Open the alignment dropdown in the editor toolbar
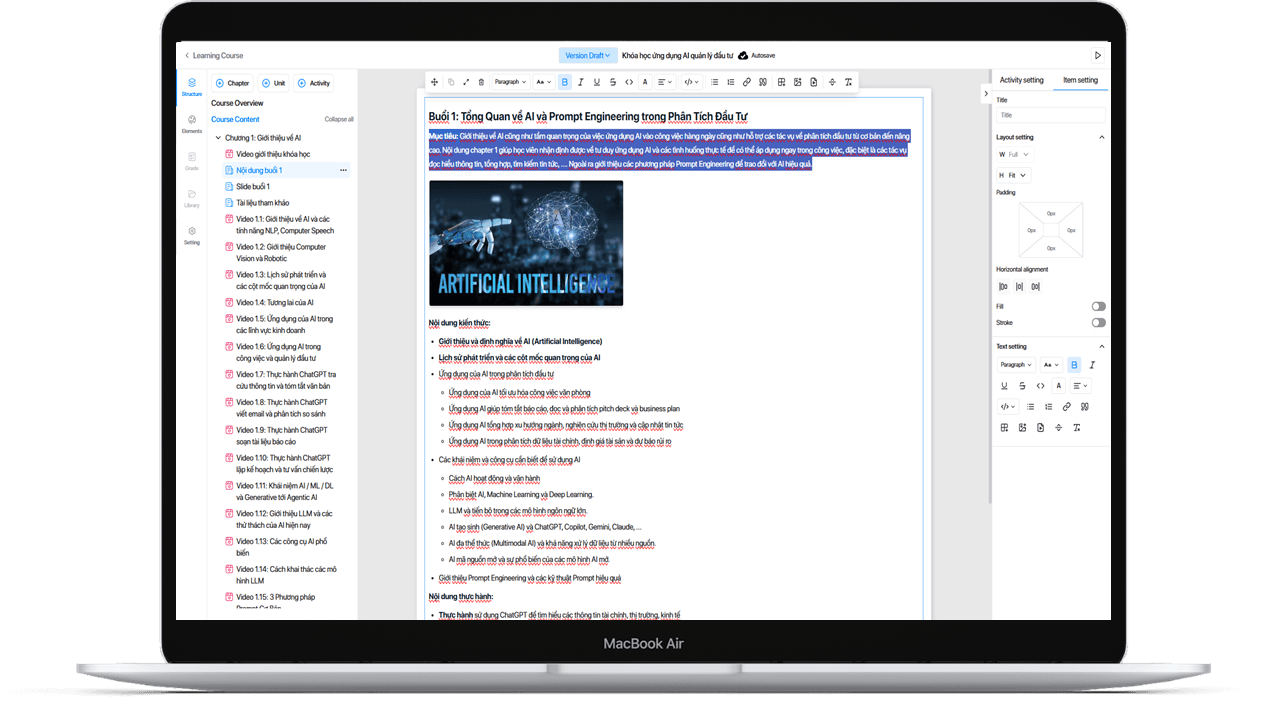 [665, 82]
